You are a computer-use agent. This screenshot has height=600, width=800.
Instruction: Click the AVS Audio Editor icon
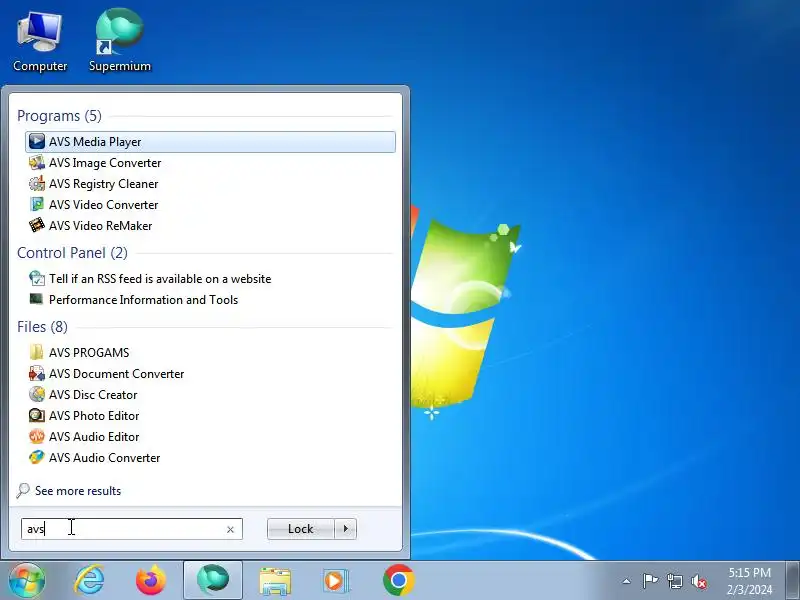[x=37, y=436]
